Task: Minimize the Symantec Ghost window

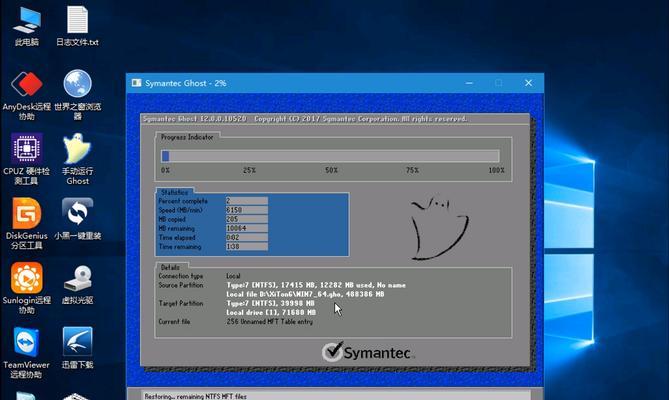Action: coord(469,83)
